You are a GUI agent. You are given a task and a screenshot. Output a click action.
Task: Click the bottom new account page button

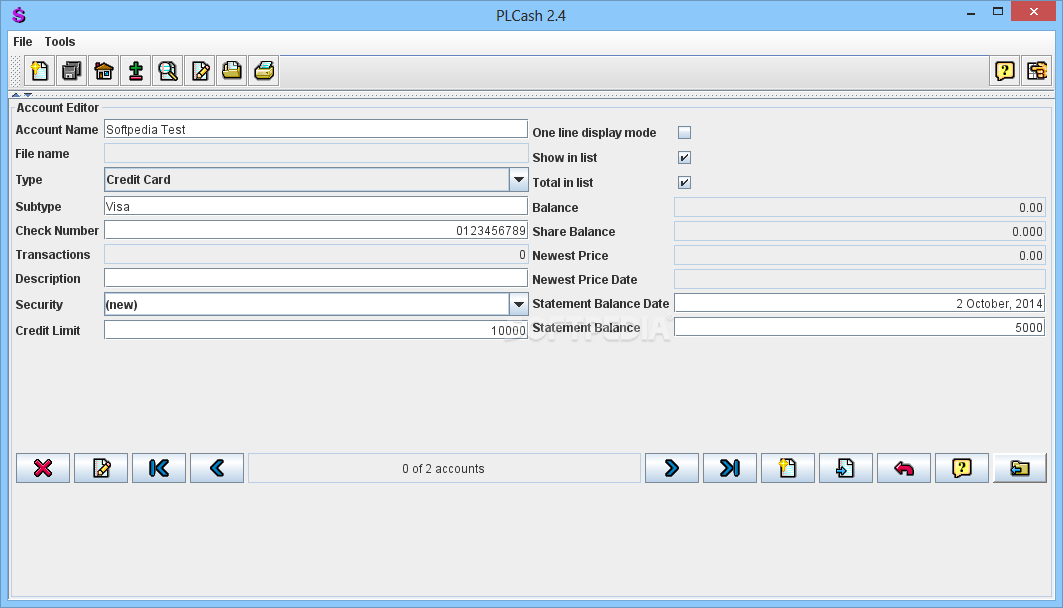pos(788,468)
